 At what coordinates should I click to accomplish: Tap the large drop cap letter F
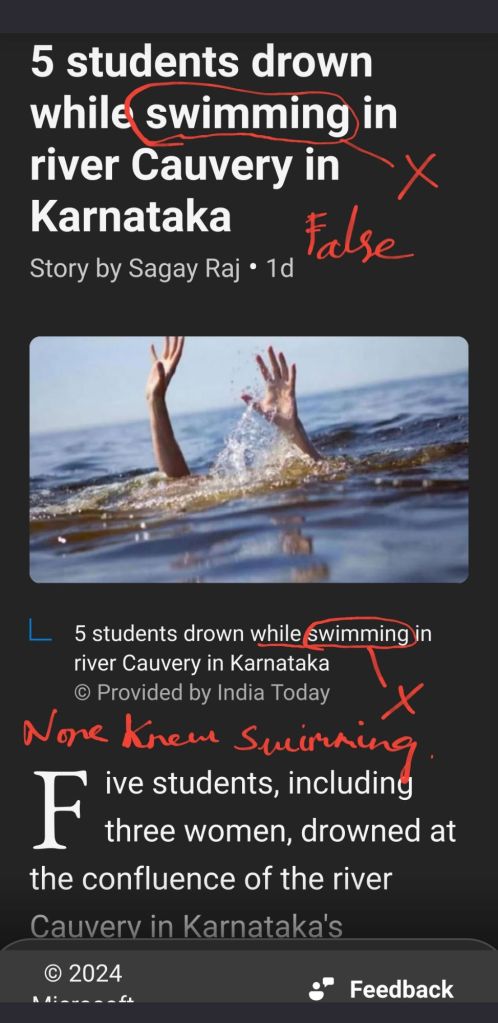point(60,810)
